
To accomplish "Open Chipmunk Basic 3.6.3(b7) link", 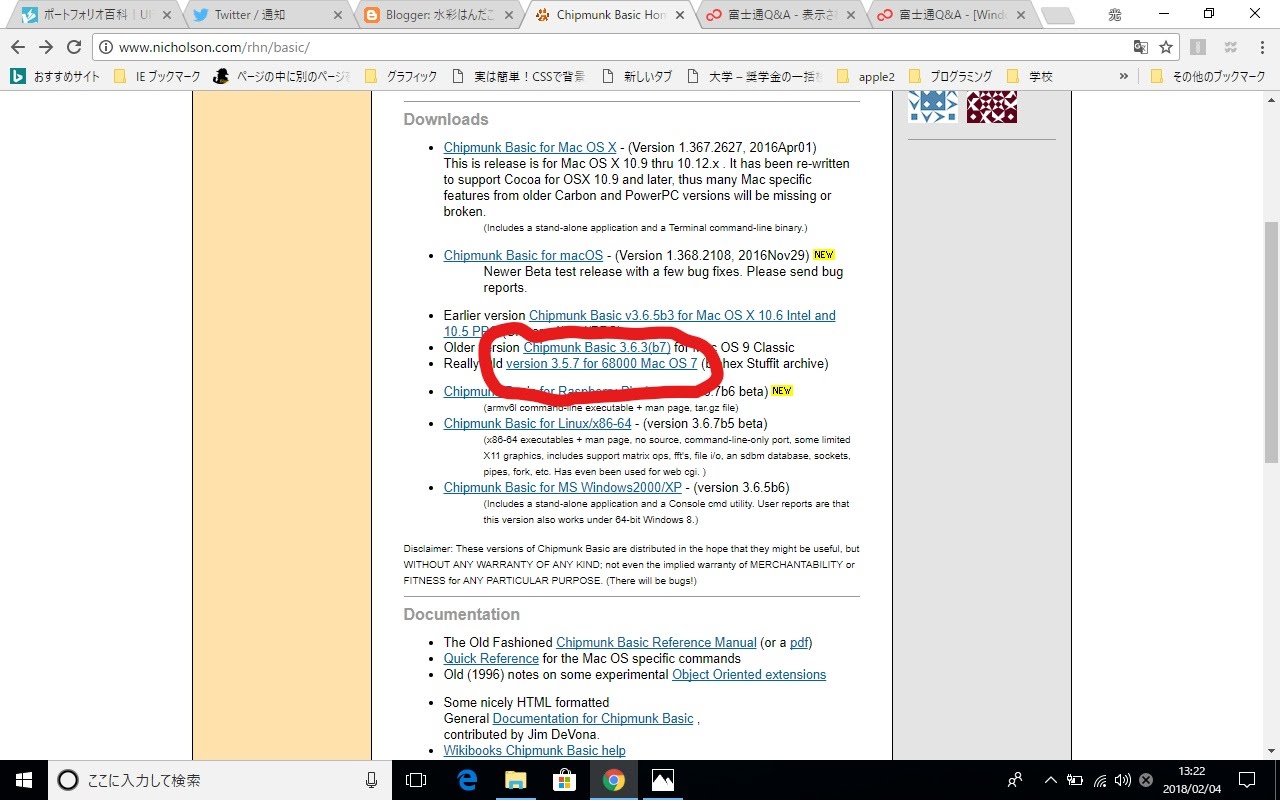I will (x=597, y=348).
